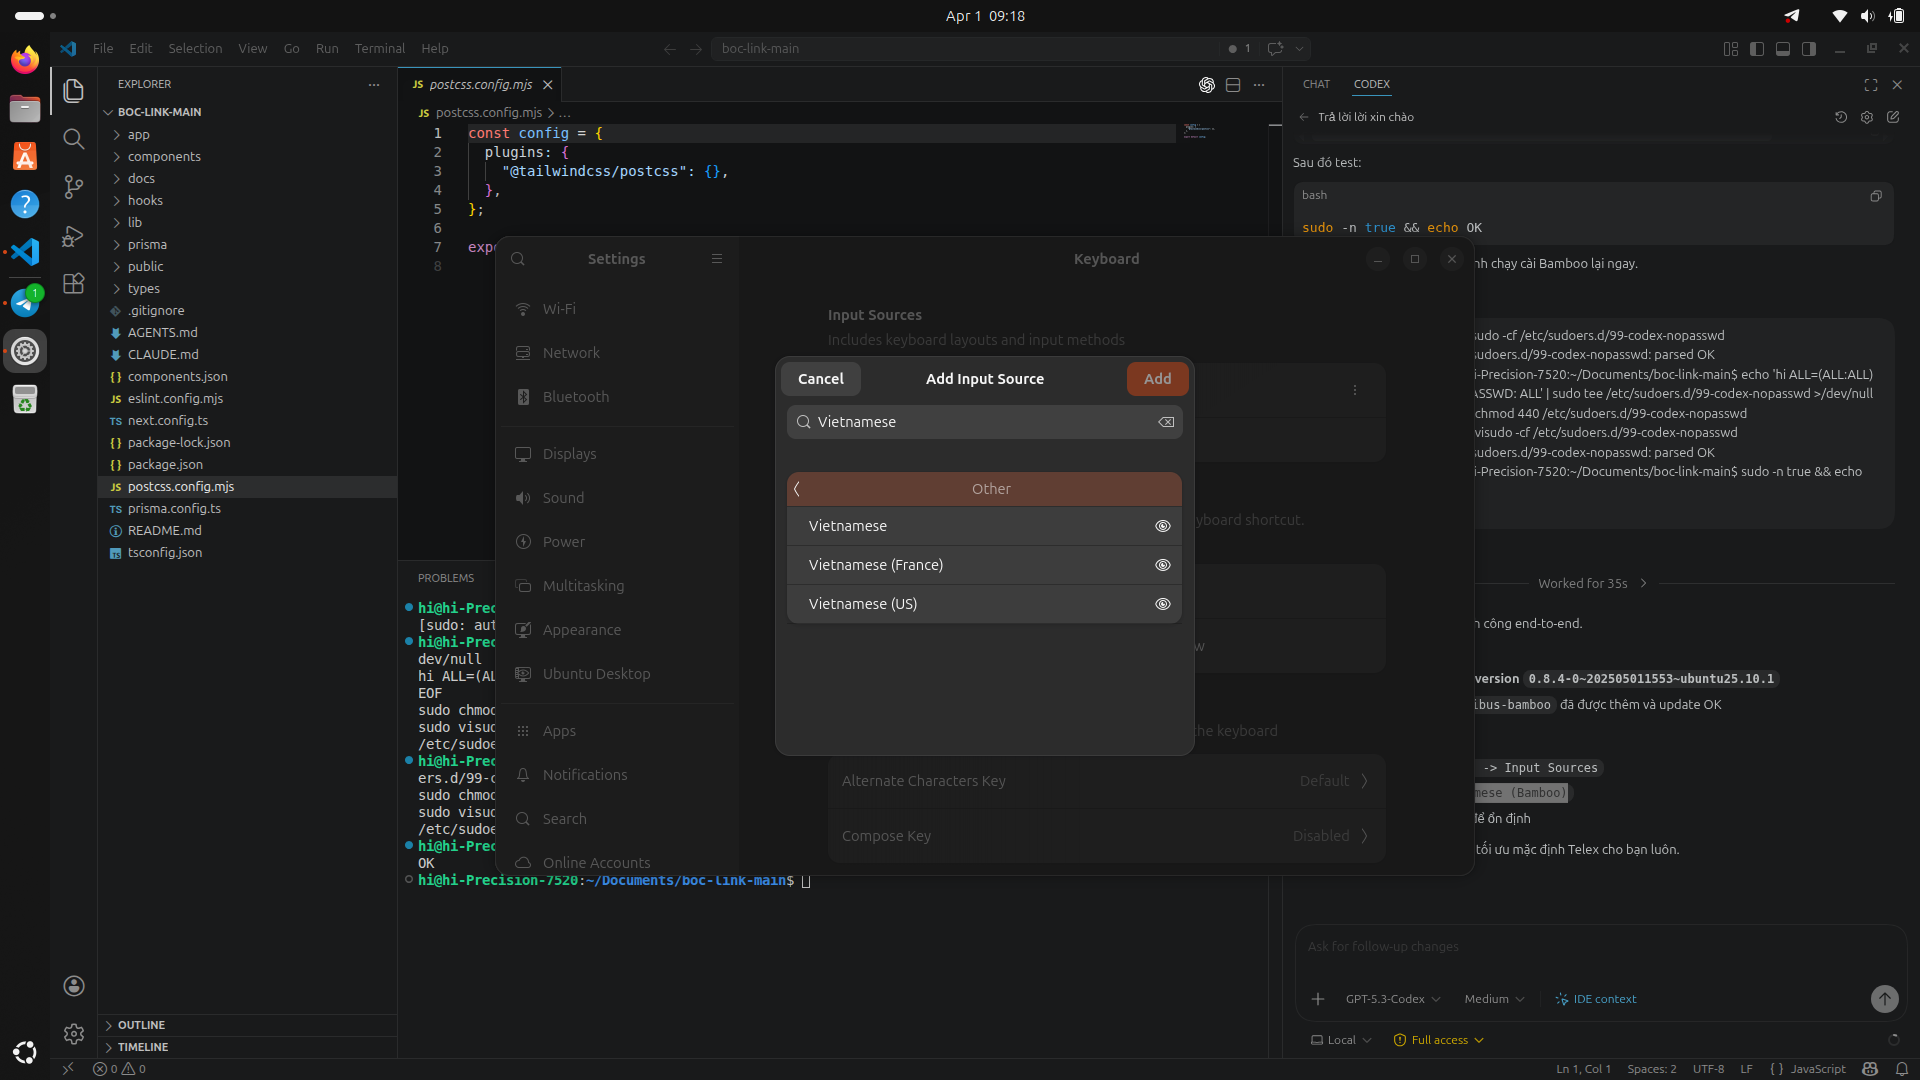Copy the bash code block
Image resolution: width=1920 pixels, height=1080 pixels.
[1876, 196]
